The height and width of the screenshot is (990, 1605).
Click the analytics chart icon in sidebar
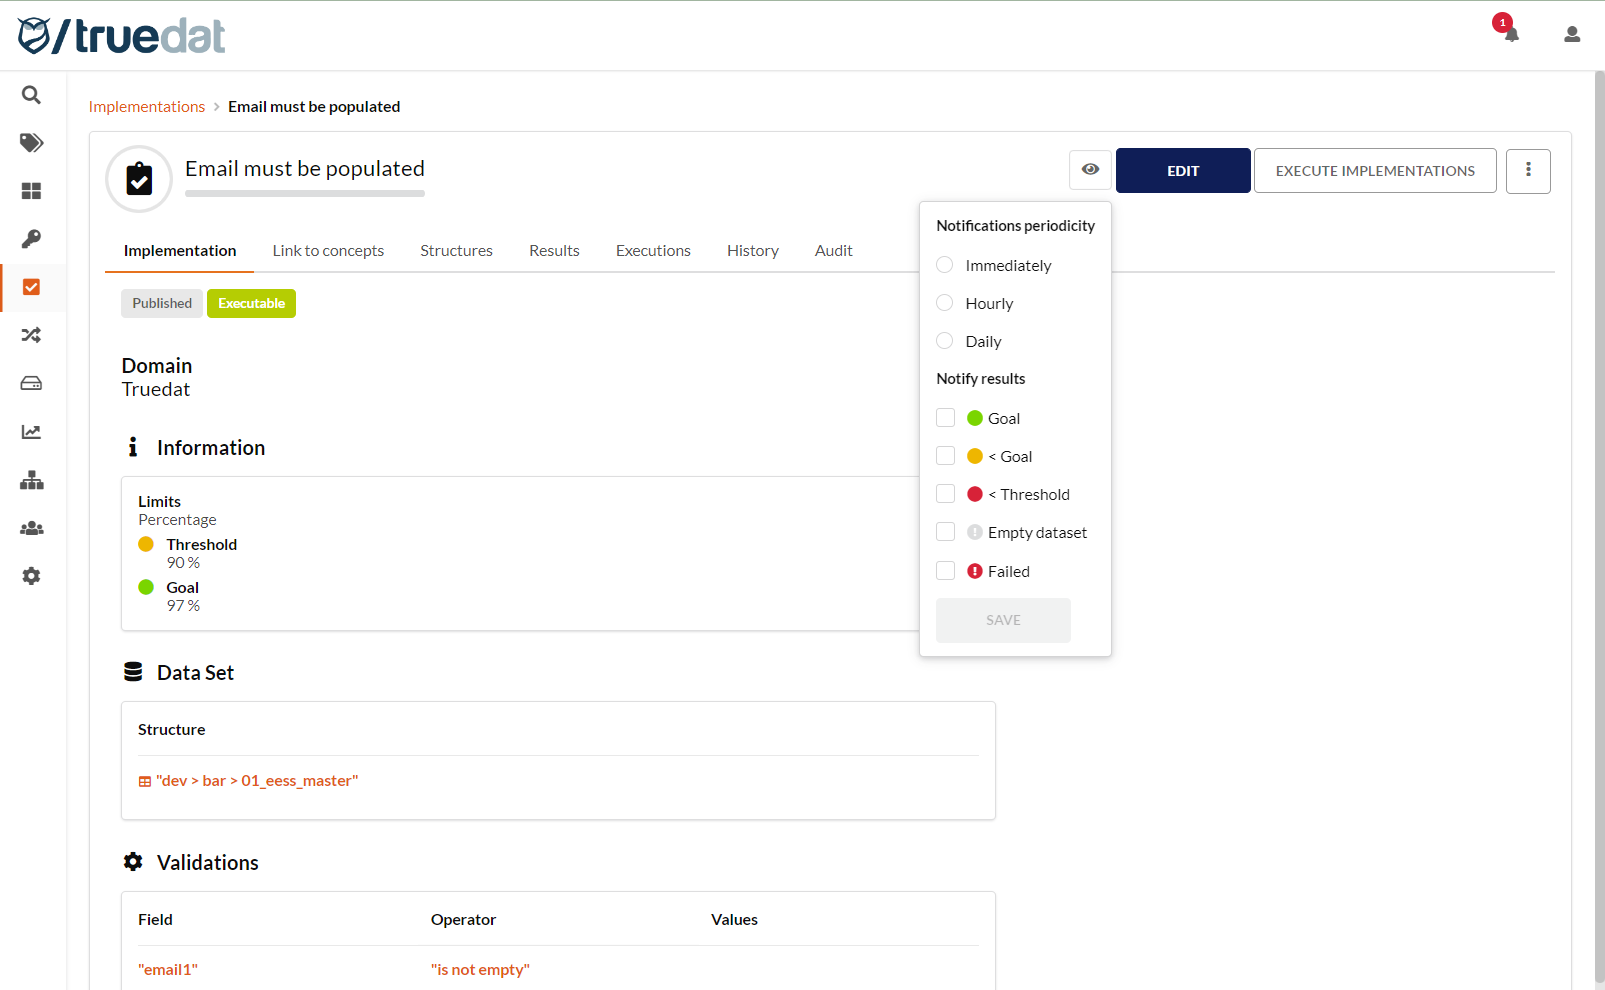point(31,431)
